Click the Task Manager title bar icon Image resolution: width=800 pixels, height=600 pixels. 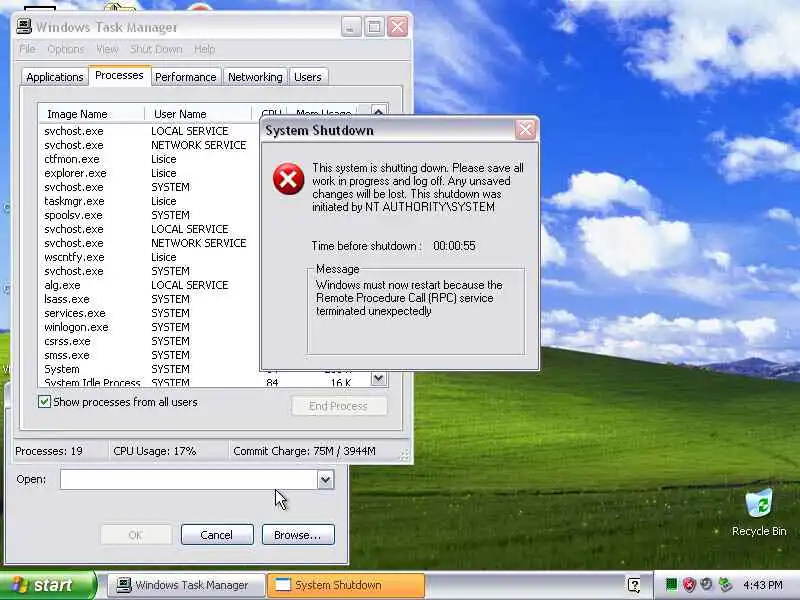pos(24,27)
